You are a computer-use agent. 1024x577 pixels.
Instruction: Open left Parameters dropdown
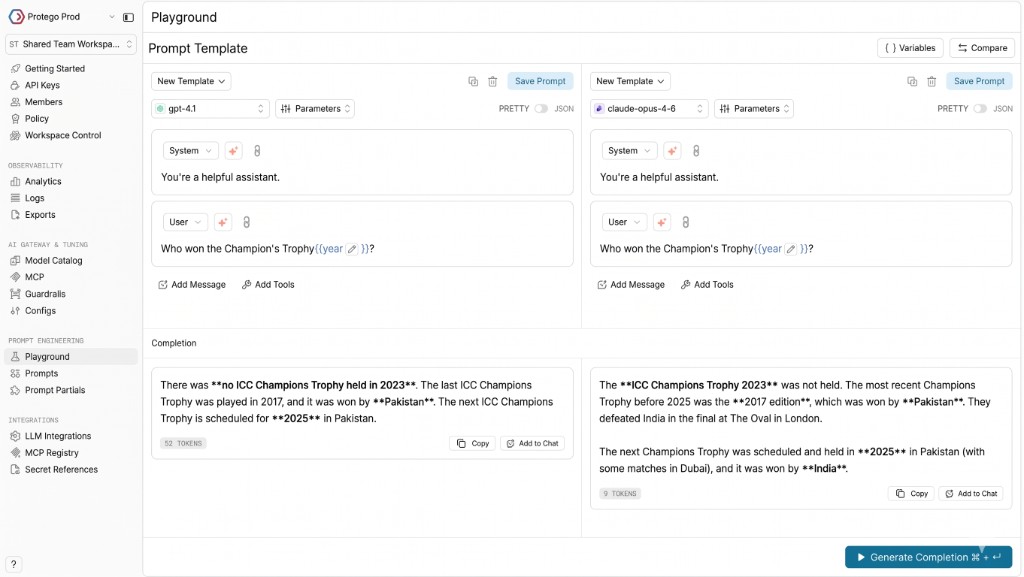click(315, 109)
